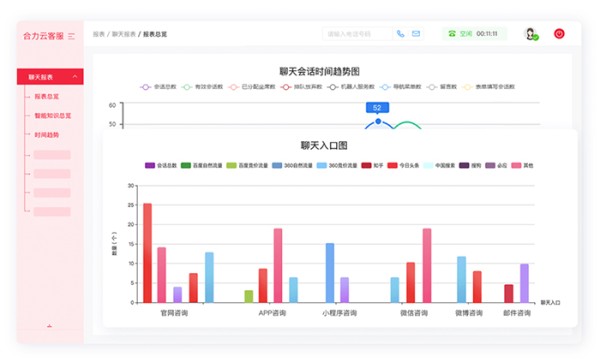
Task: Toggle pink 其他 legend swatch
Action: (x=517, y=165)
